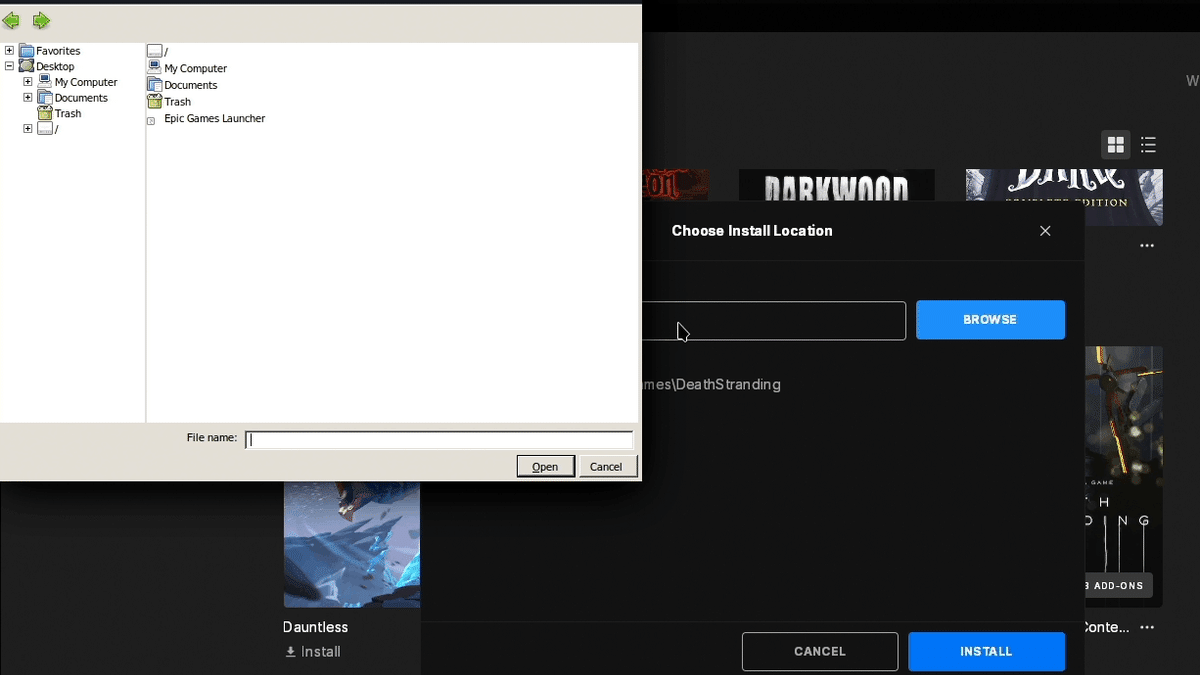This screenshot has width=1200, height=675.
Task: Select My Computer in the file list
Action: (196, 68)
